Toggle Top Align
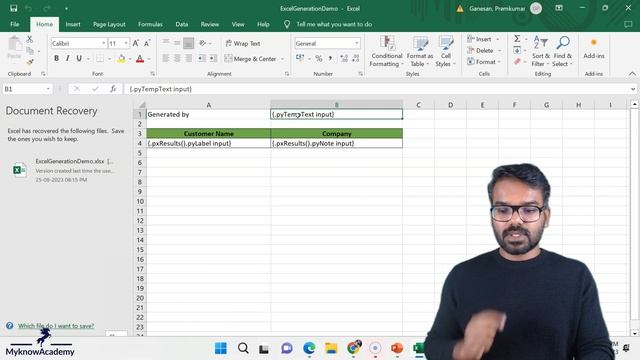 click(166, 43)
